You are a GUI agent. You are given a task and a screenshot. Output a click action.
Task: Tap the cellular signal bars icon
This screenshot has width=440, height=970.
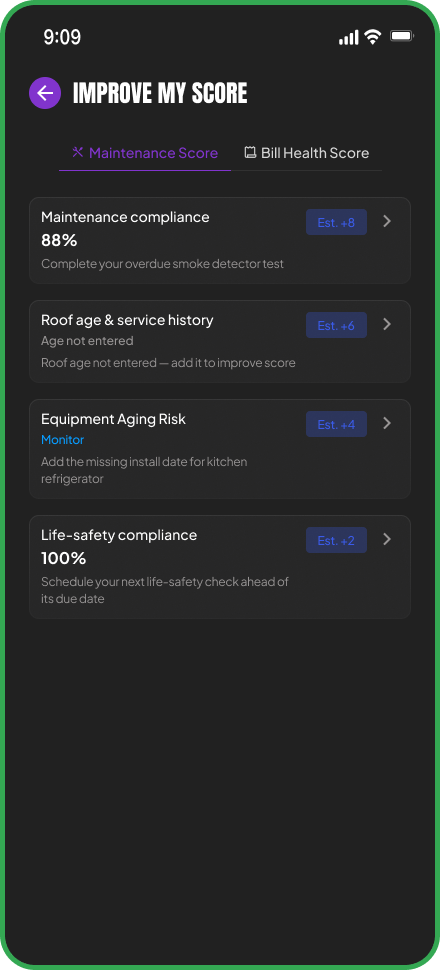point(348,38)
